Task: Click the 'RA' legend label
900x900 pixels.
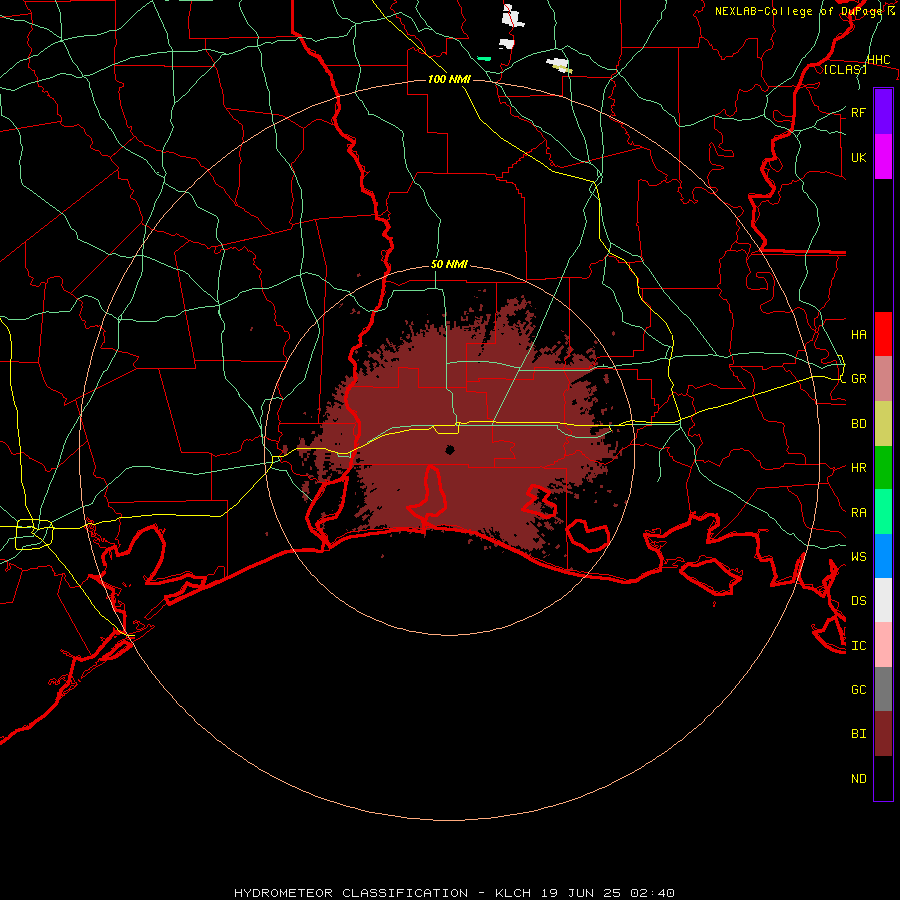Action: click(858, 513)
